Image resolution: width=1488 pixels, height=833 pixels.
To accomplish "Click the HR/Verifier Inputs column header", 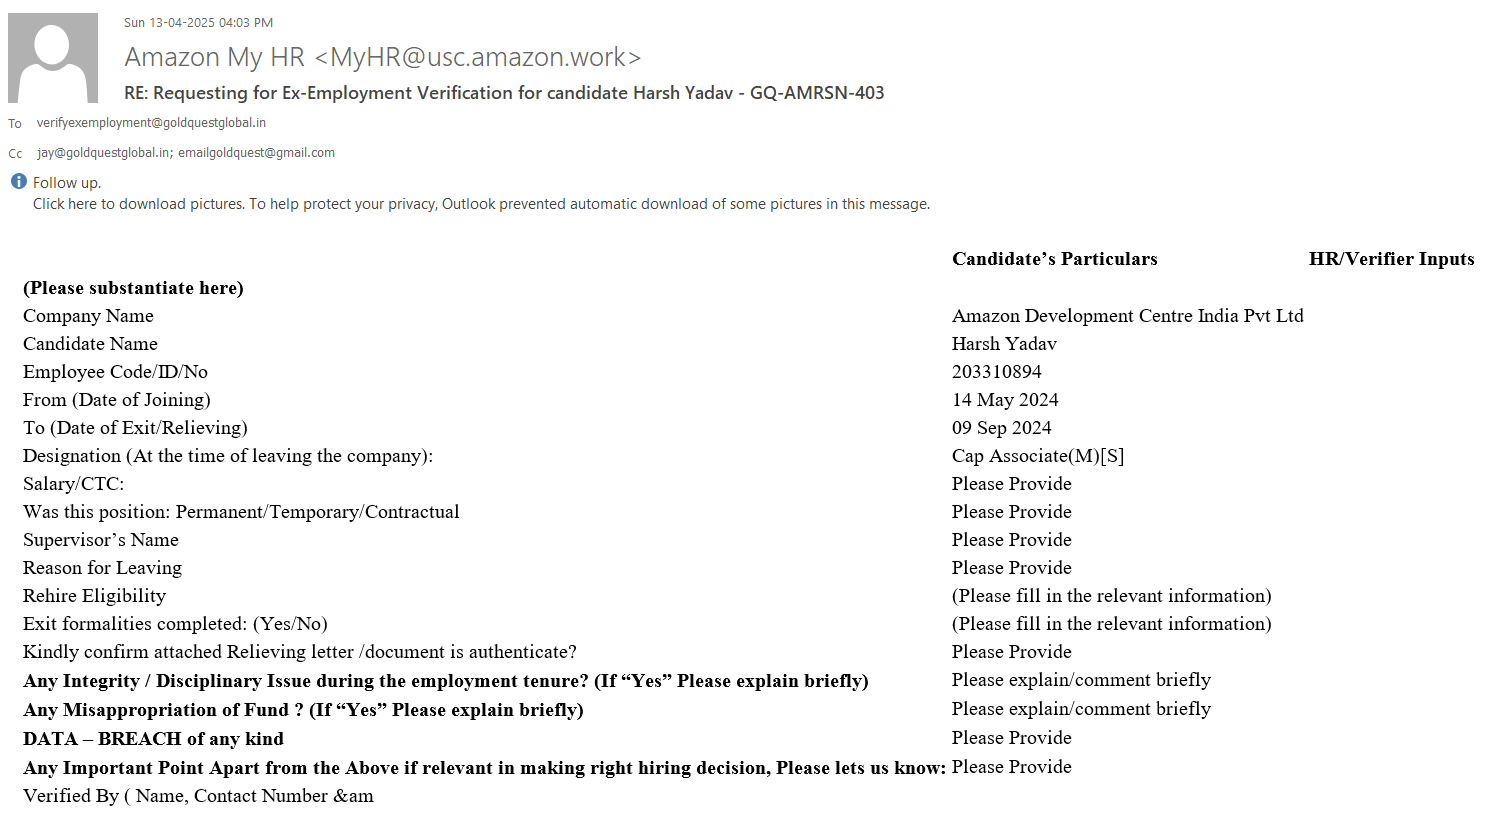I will [x=1391, y=259].
